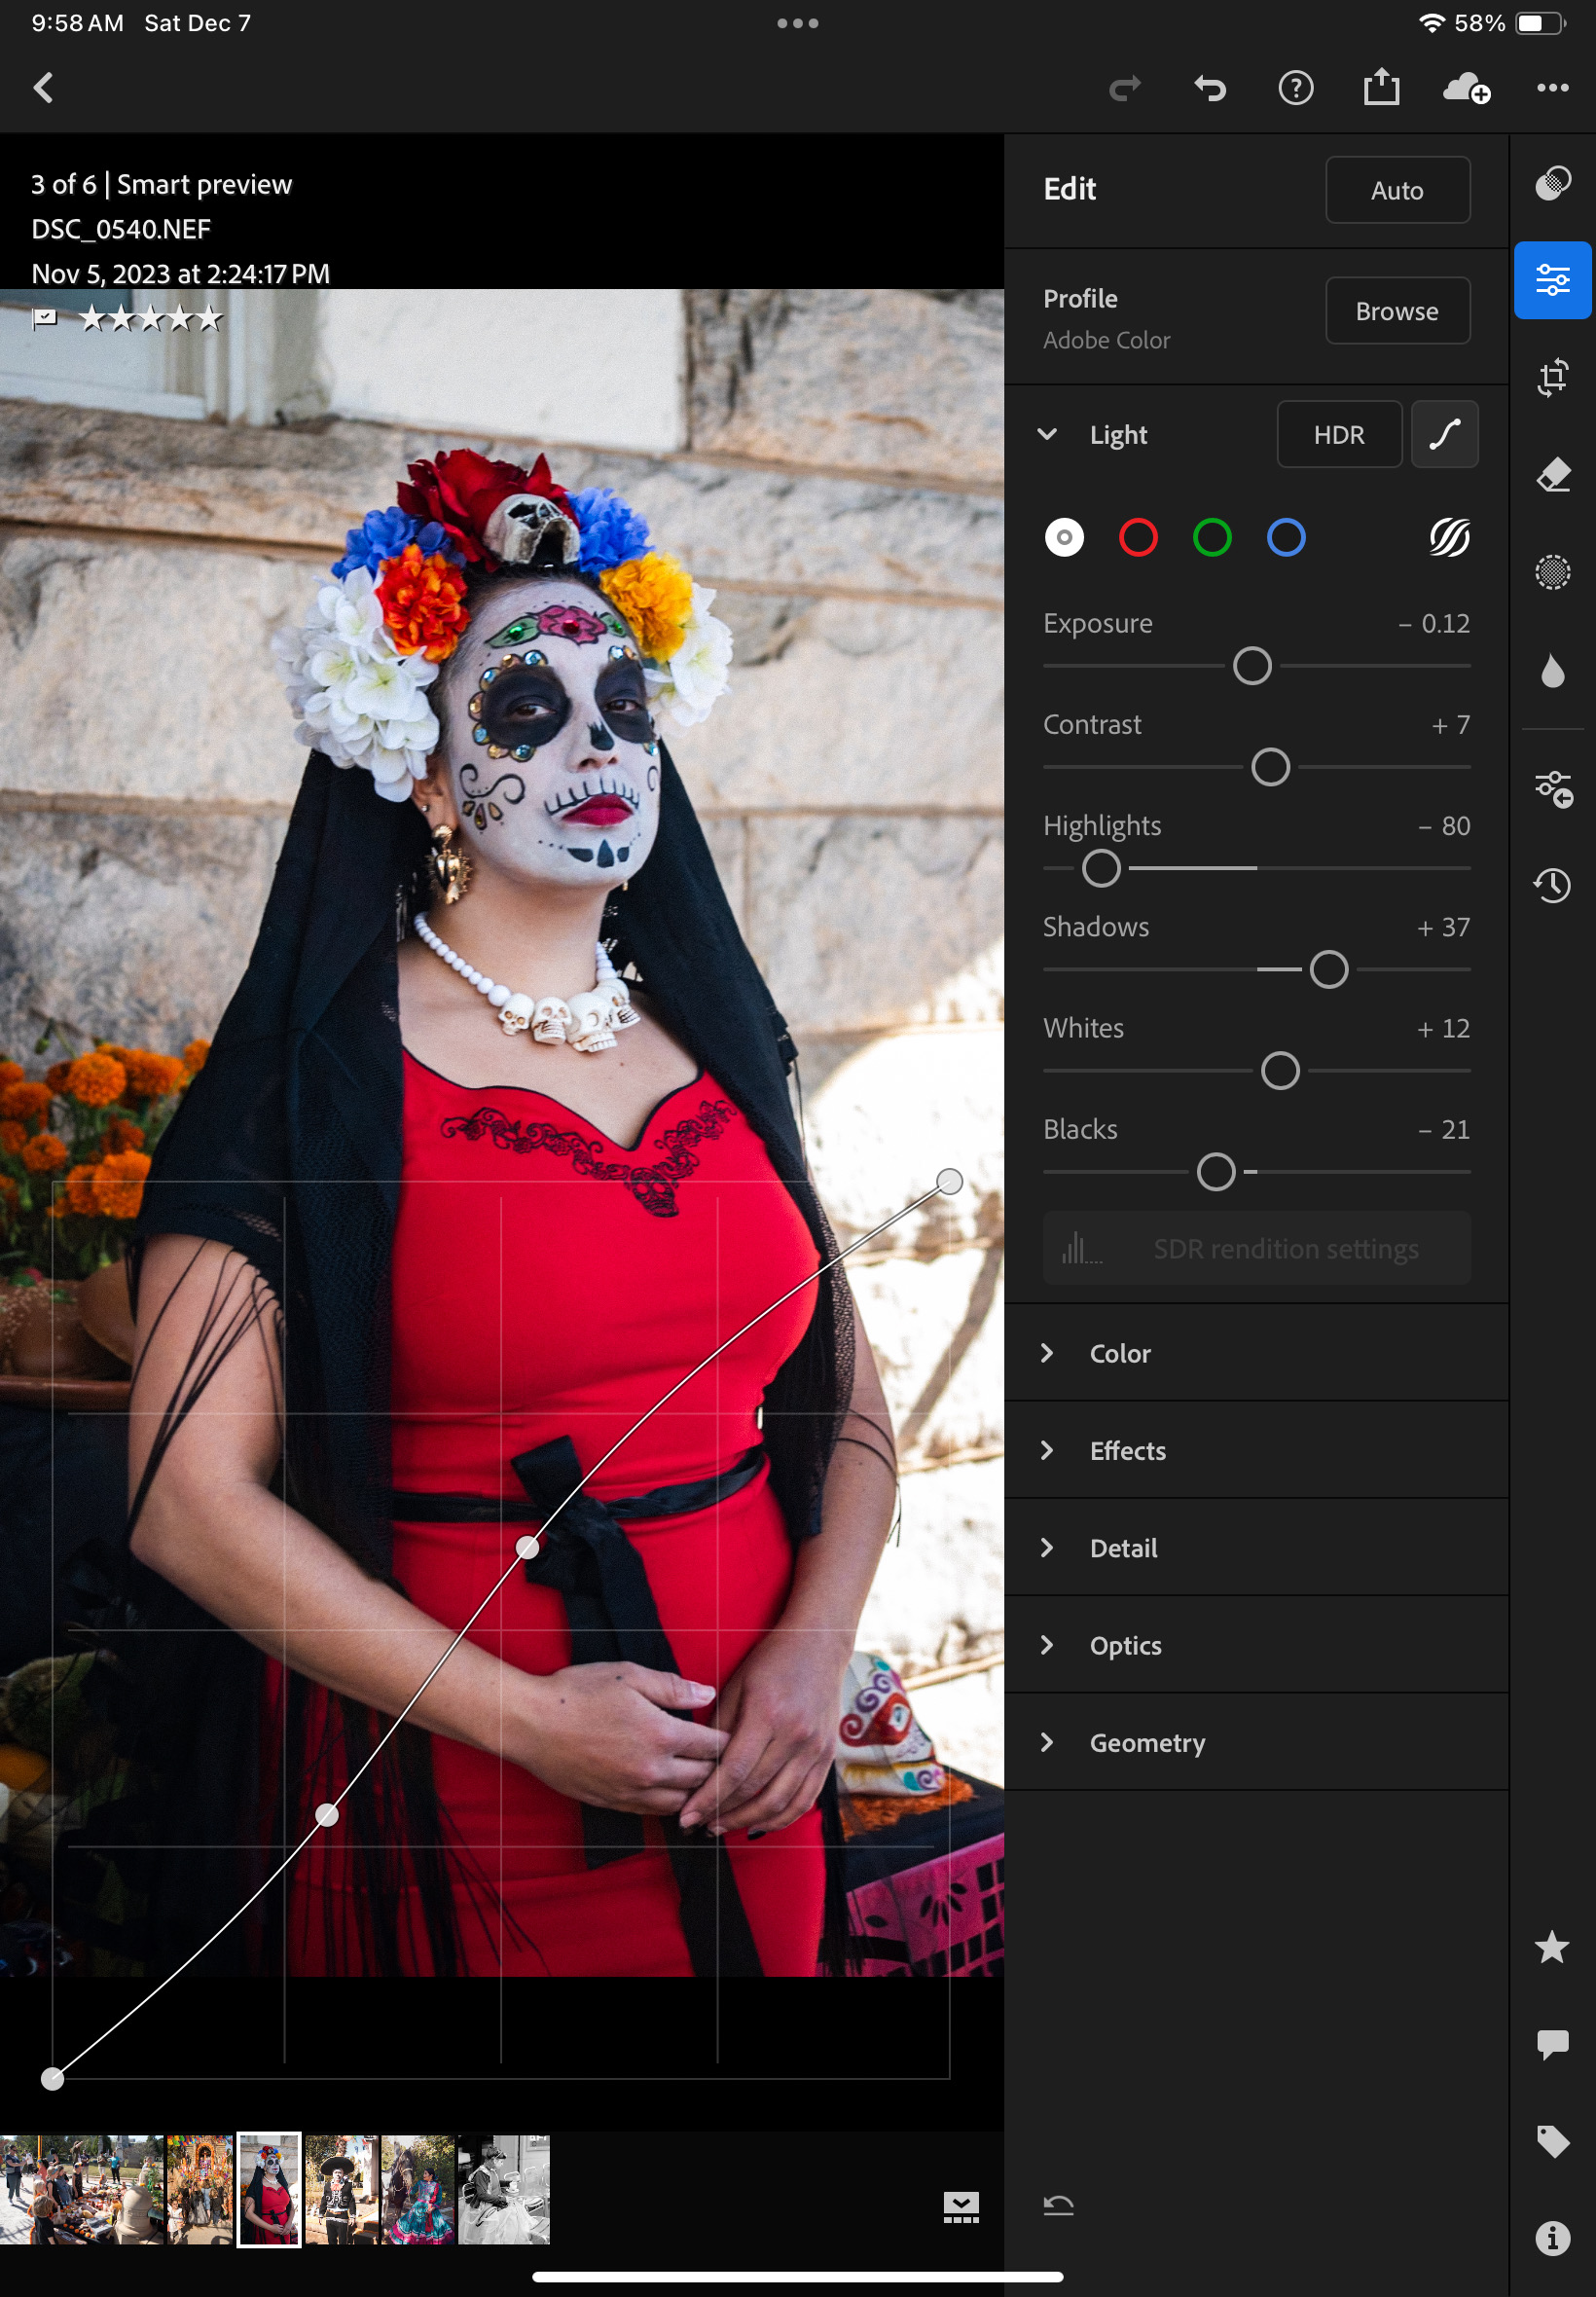Open the Crop and rotate tool

1552,378
